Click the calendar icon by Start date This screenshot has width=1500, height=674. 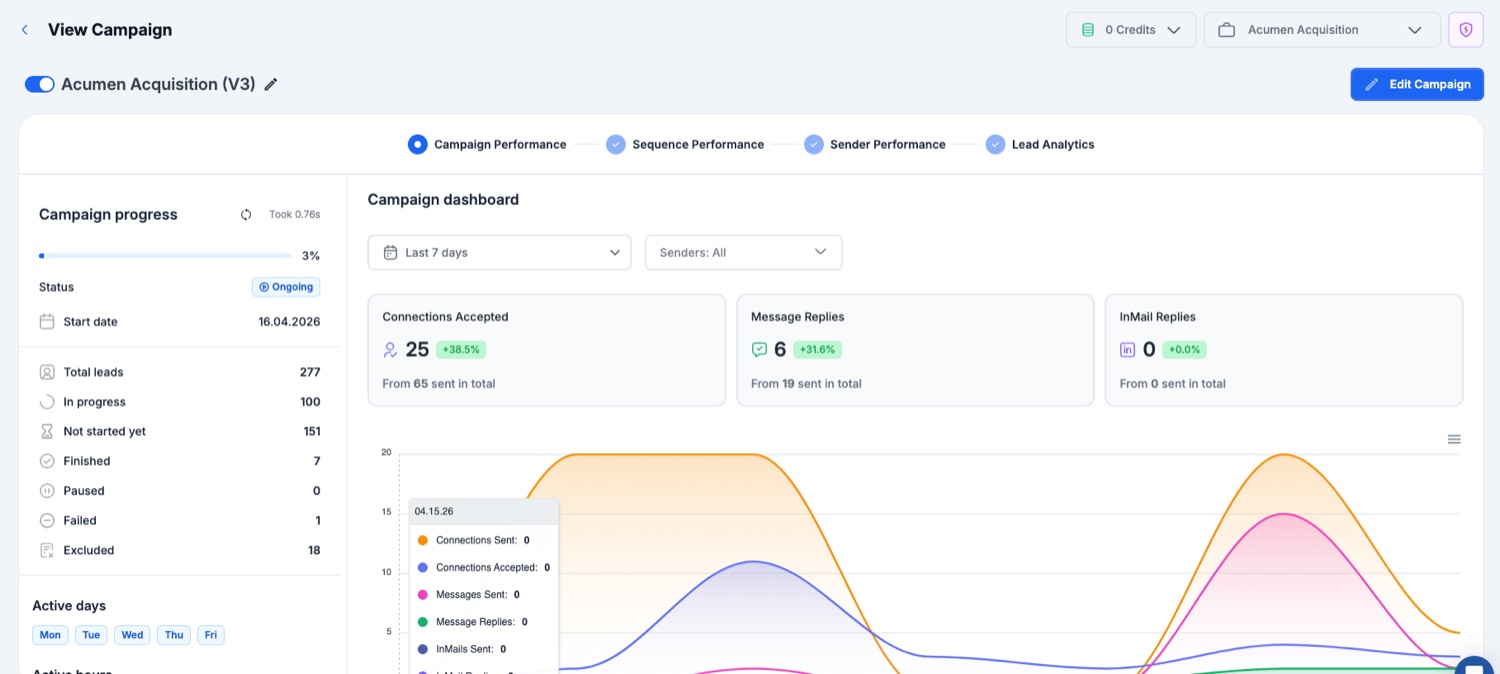tap(47, 322)
